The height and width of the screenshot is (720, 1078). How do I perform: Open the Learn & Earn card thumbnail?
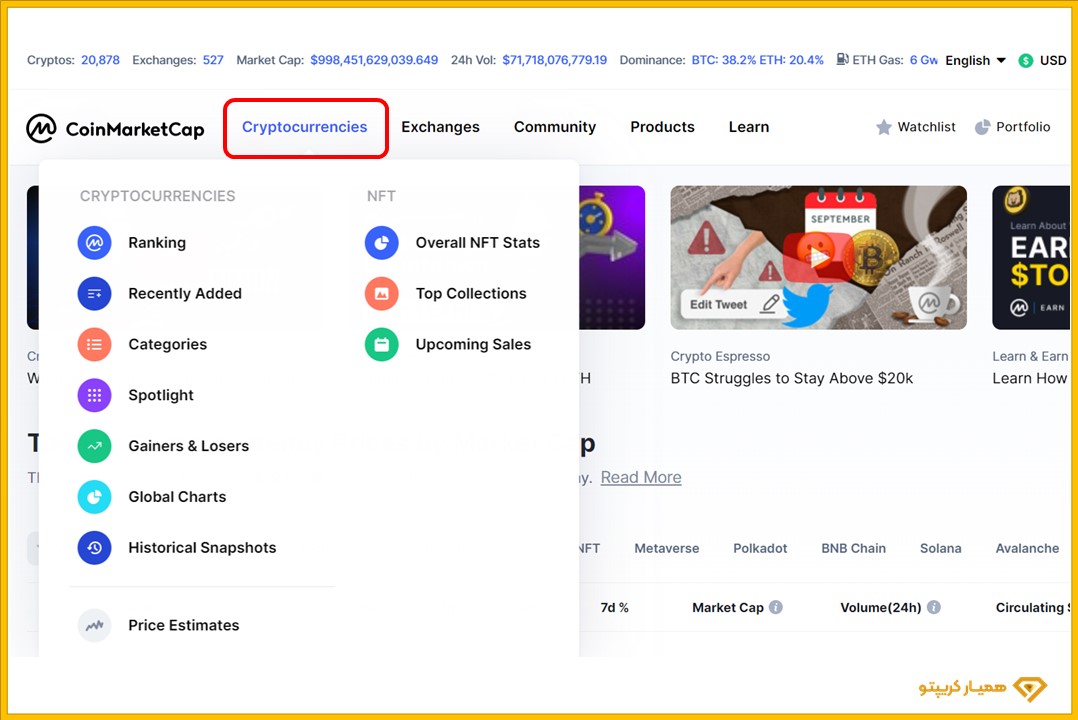click(x=1031, y=257)
